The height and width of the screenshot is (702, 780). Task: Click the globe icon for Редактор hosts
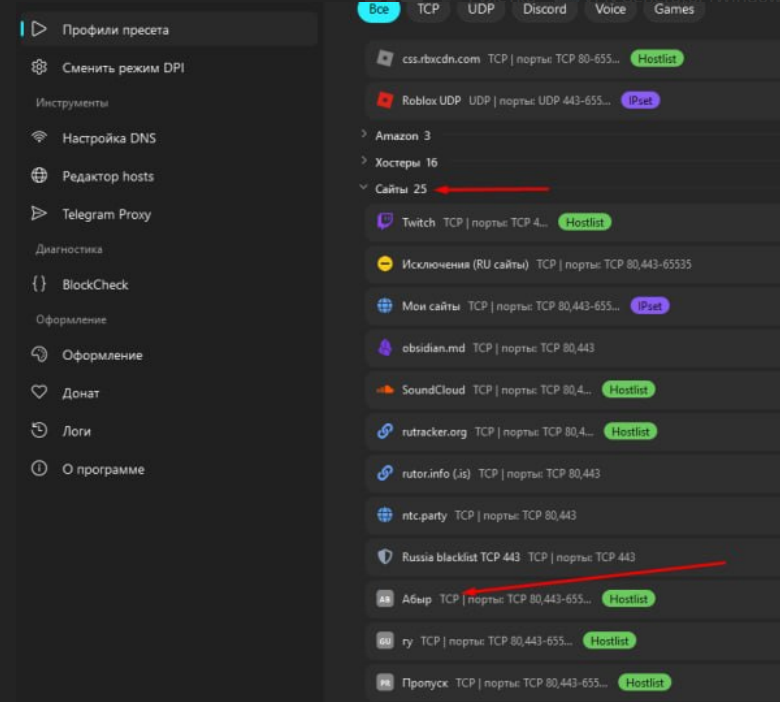pyautogui.click(x=39, y=175)
